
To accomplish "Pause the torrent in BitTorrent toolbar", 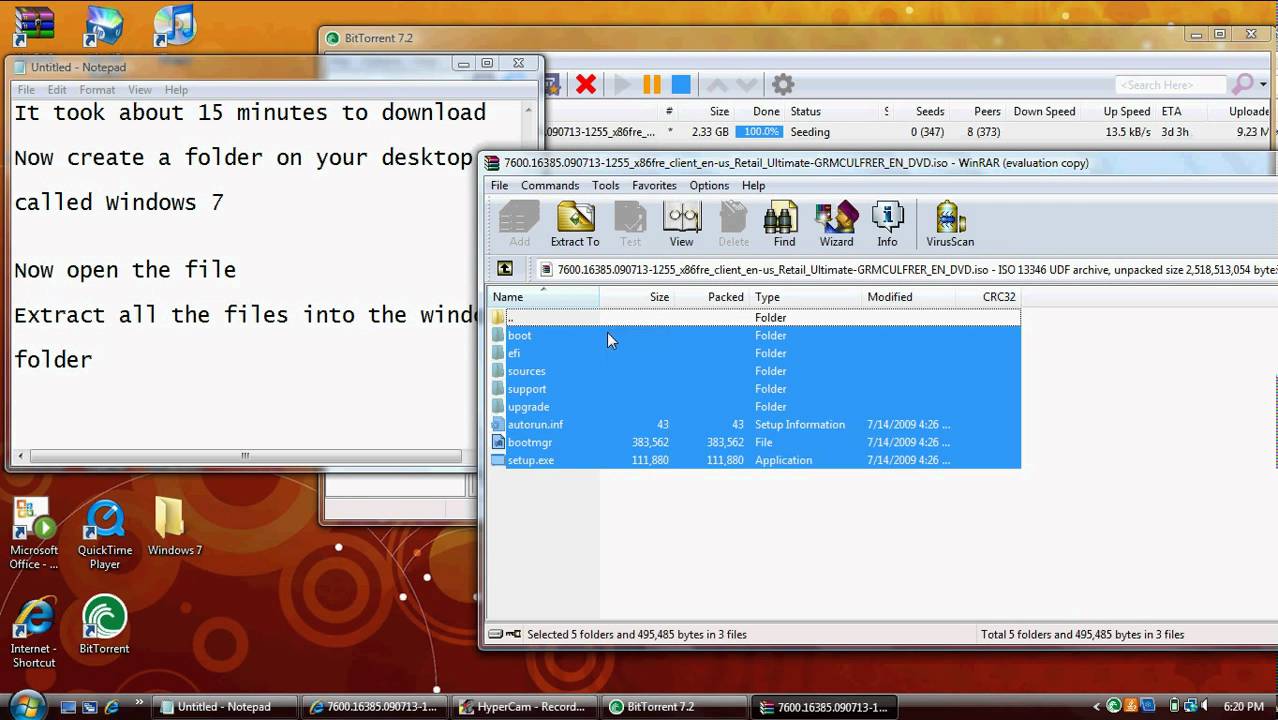I will click(651, 85).
